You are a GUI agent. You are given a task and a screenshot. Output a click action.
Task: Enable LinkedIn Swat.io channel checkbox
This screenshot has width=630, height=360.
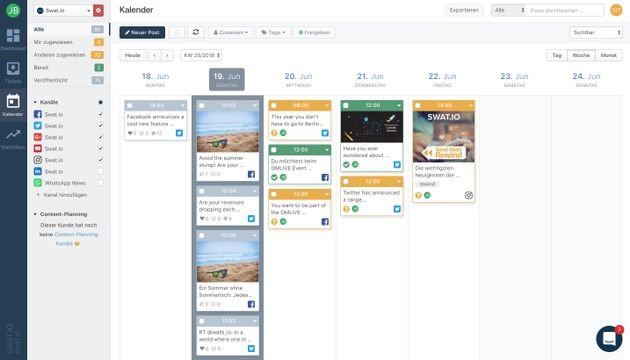pyautogui.click(x=100, y=171)
